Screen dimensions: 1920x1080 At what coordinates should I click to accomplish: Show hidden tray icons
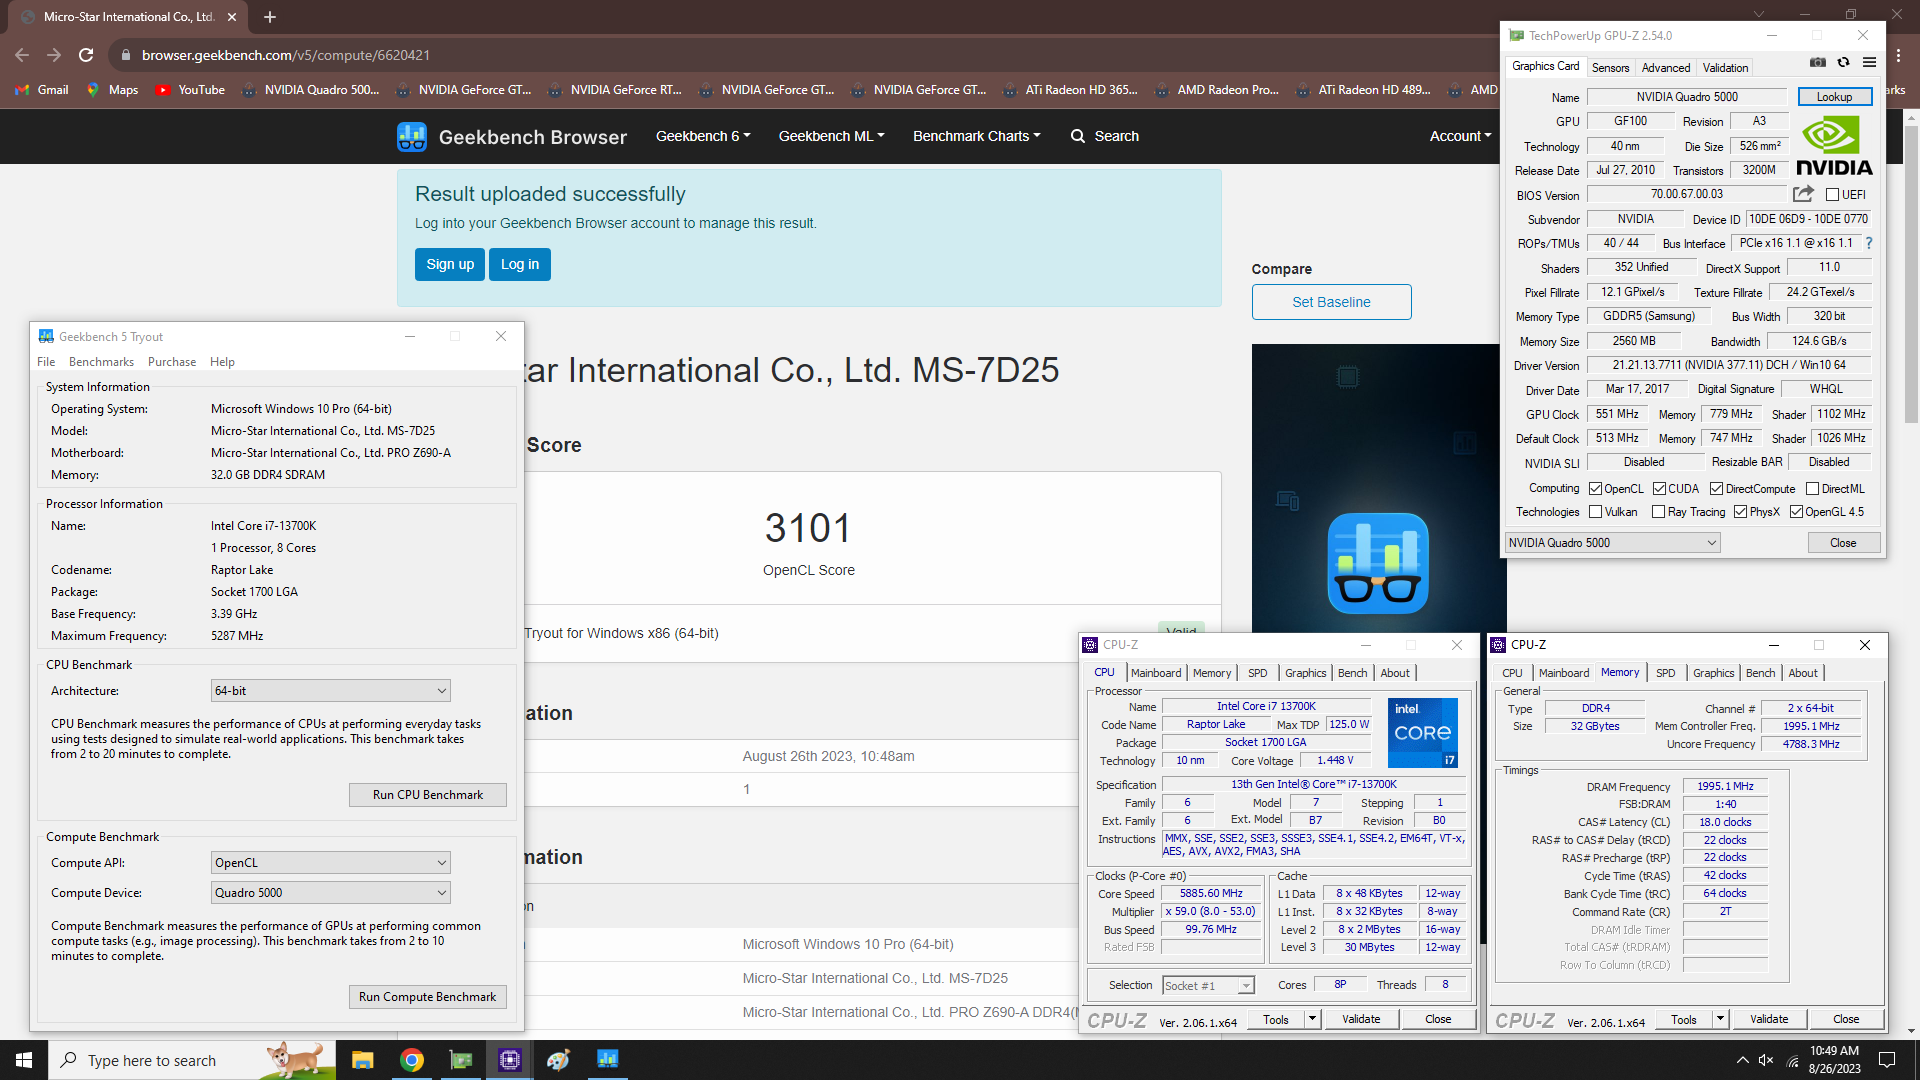tap(1742, 1060)
